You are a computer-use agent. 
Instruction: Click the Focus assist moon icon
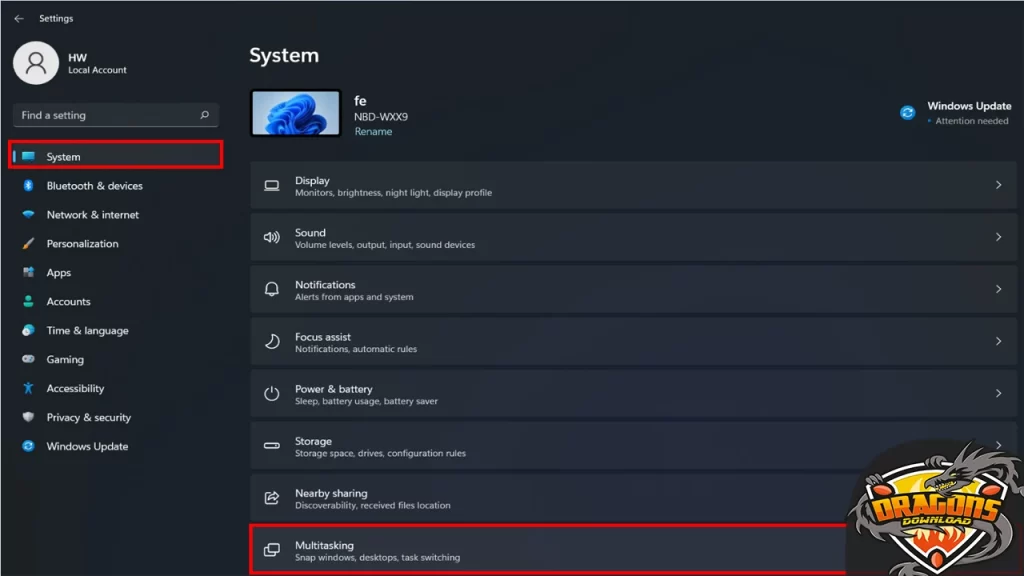pyautogui.click(x=271, y=342)
